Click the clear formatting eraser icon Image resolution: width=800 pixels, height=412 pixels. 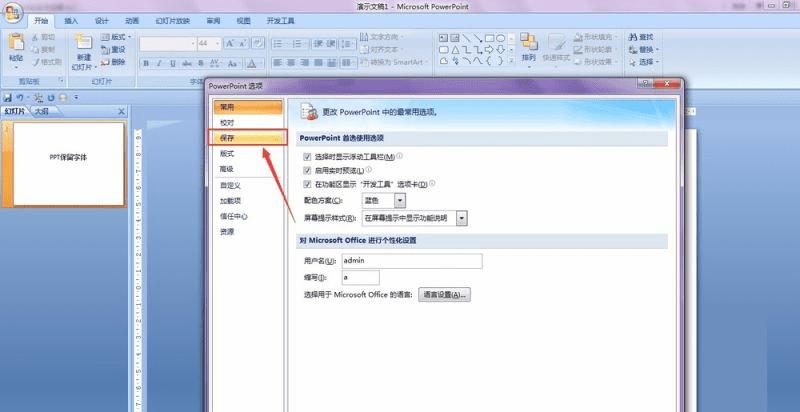pos(259,43)
